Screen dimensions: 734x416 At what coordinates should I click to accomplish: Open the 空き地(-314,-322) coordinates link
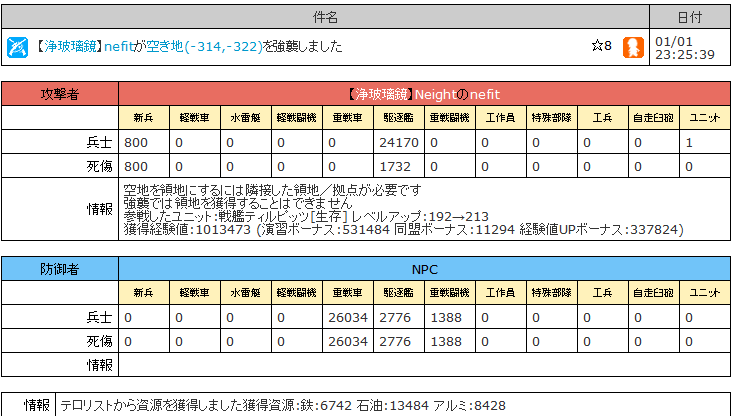point(205,46)
